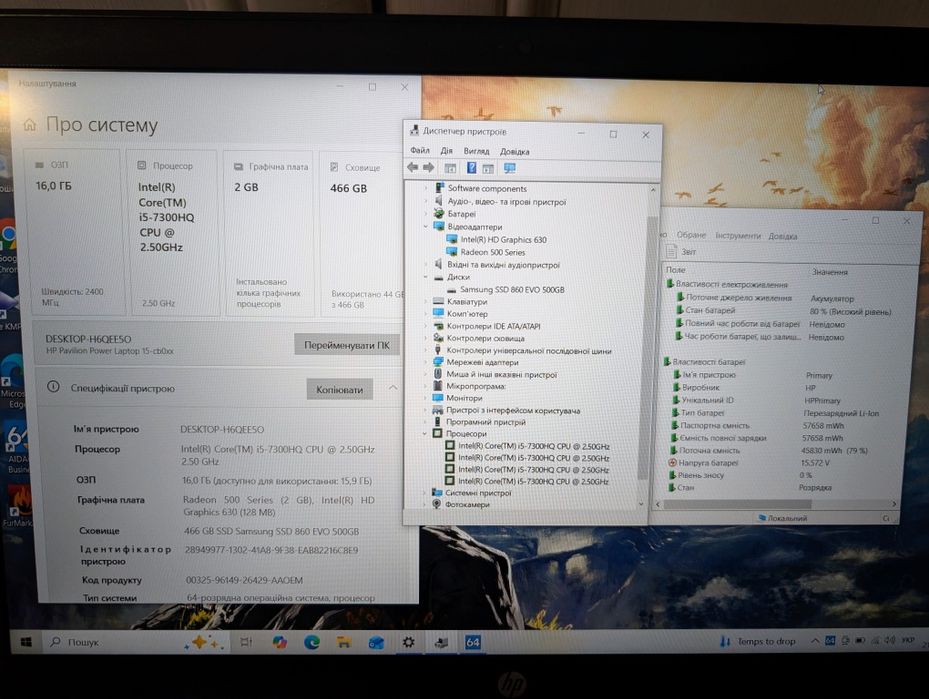Screen dimensions: 929x699
Task: Expand the Клавіатури tree node
Action: 425,302
